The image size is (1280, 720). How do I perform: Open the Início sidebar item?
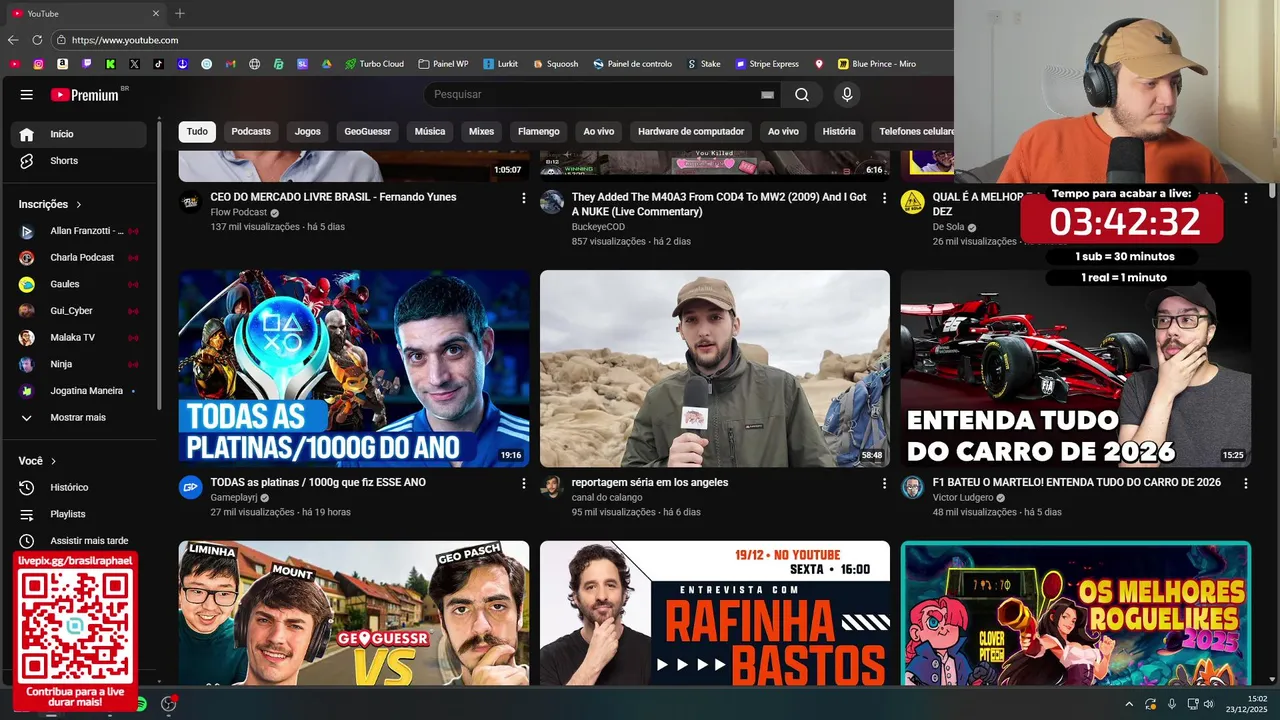[x=79, y=134]
